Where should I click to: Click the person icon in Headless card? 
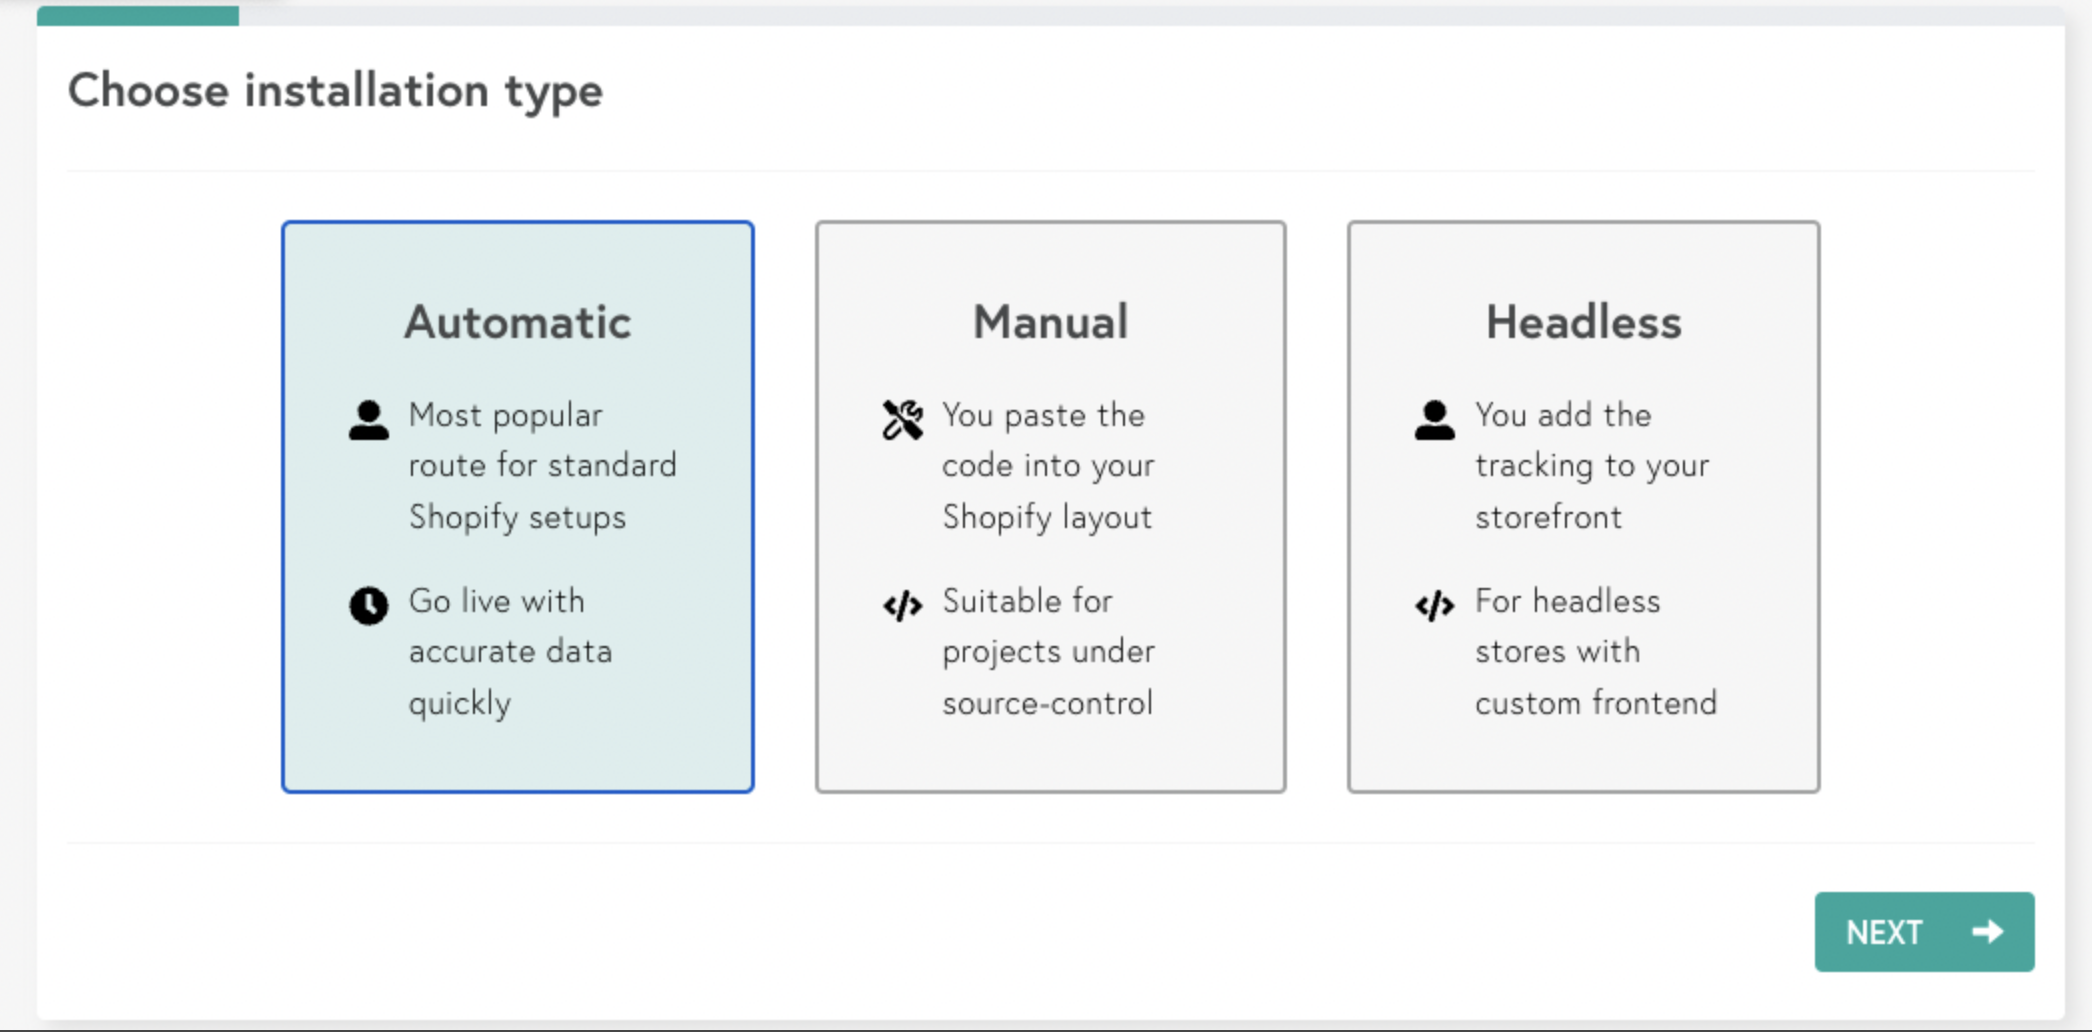[1434, 420]
